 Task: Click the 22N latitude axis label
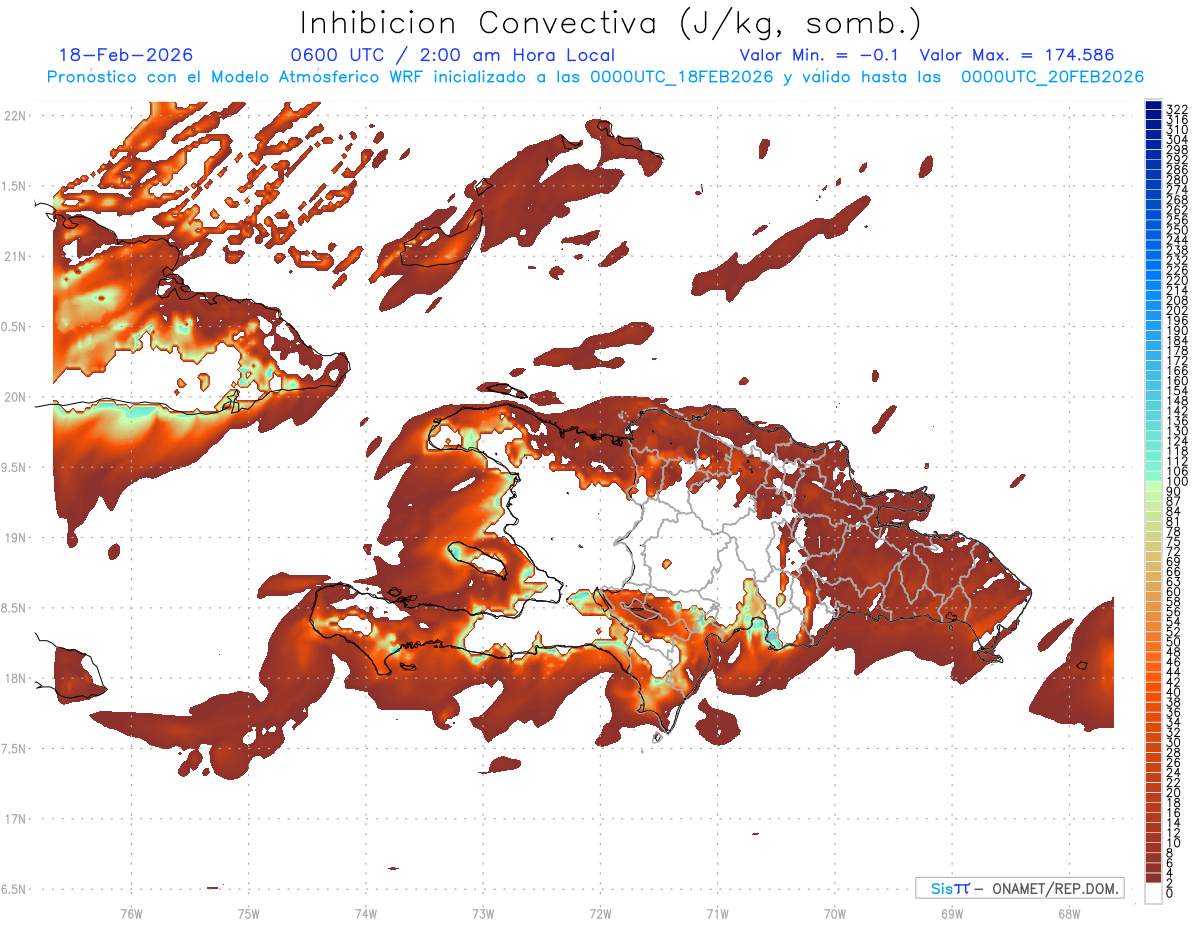(x=15, y=115)
